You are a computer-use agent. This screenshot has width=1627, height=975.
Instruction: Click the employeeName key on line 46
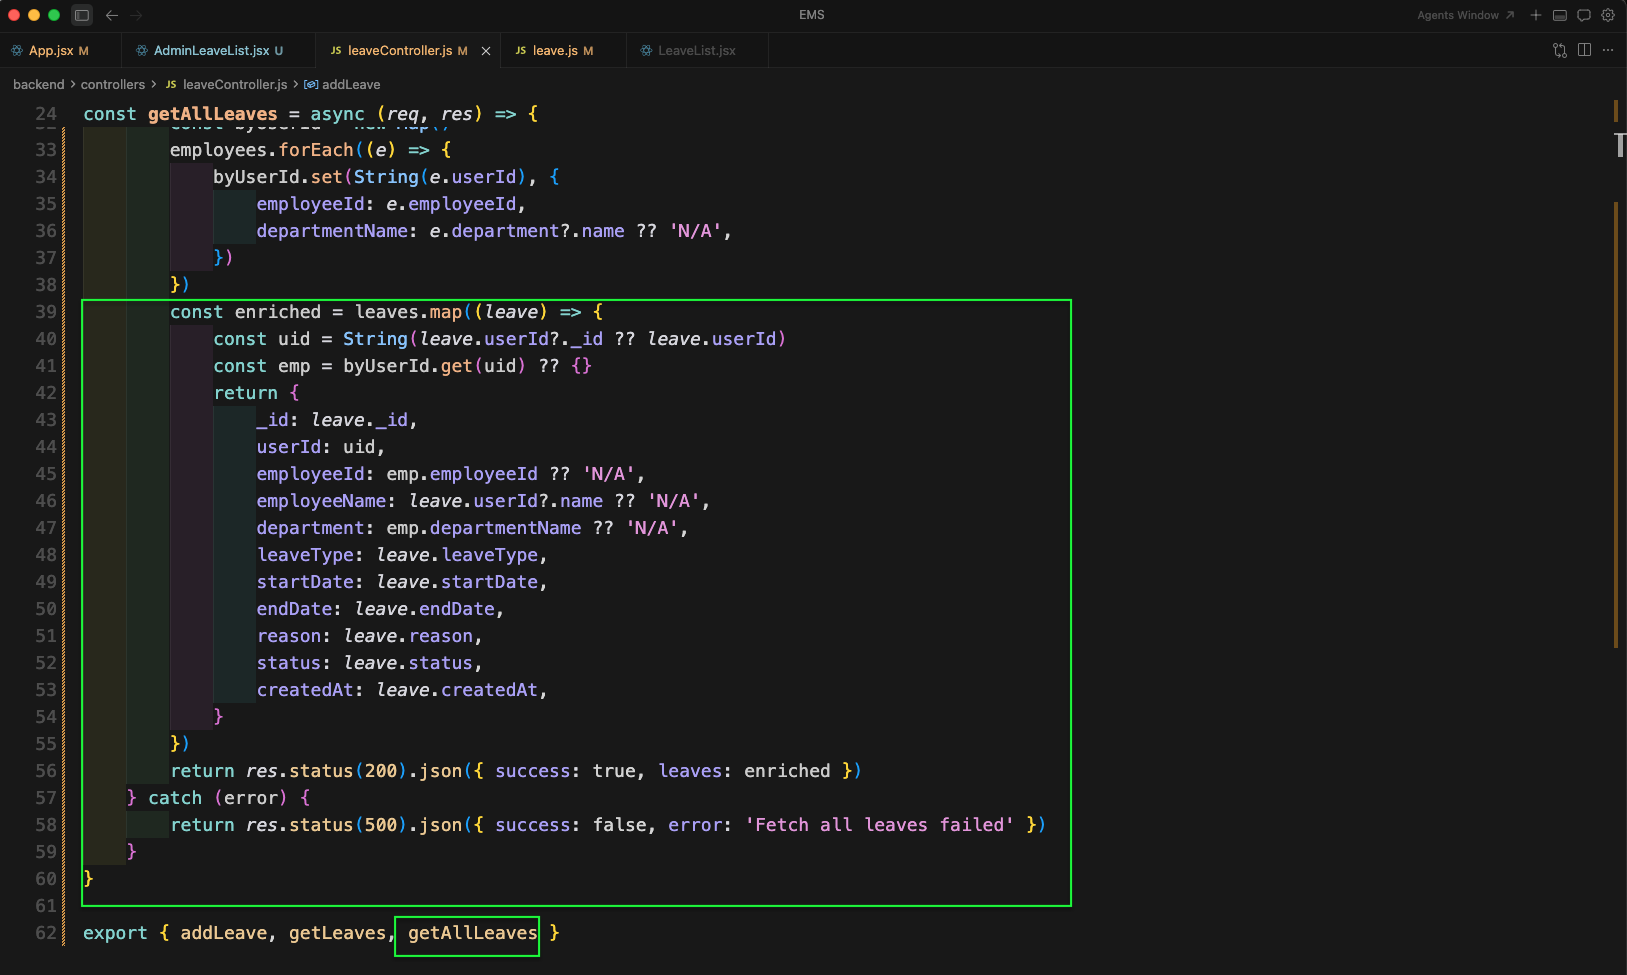pyautogui.click(x=321, y=501)
